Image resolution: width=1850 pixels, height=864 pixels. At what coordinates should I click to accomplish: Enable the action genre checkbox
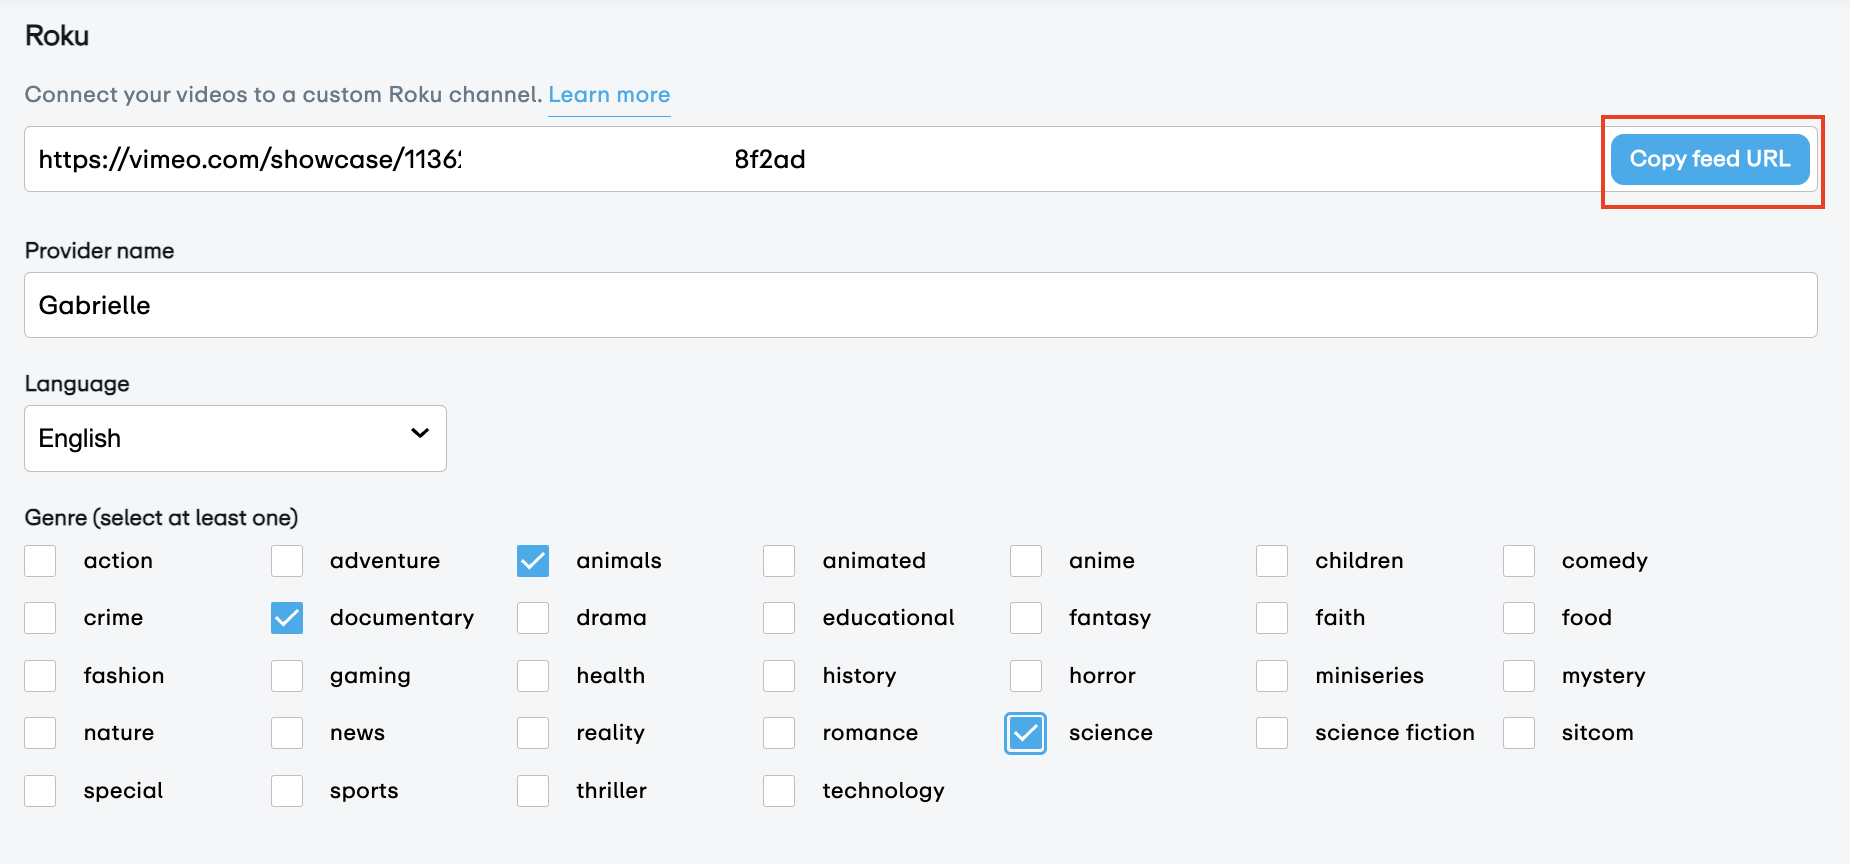click(40, 561)
